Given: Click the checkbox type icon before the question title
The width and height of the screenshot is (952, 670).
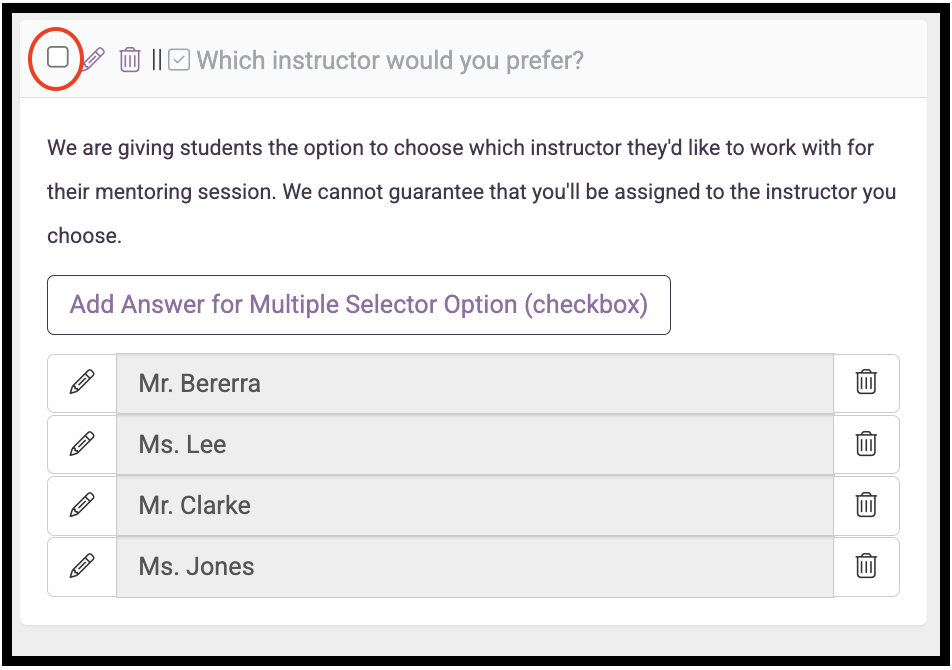Looking at the screenshot, I should (179, 60).
